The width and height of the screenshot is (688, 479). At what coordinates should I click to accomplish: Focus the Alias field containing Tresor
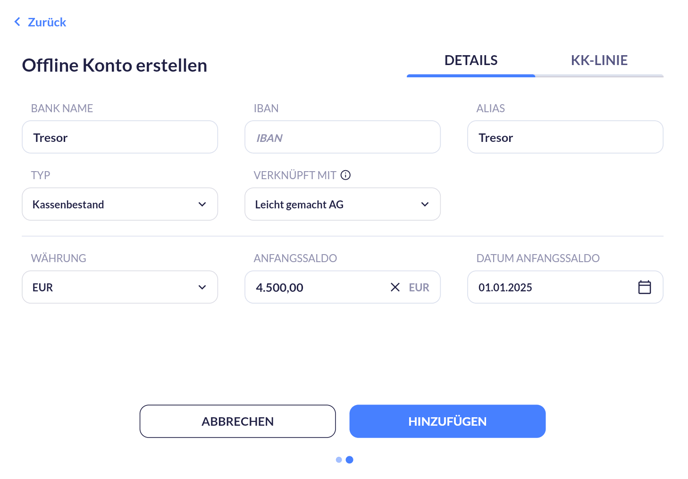pos(565,137)
